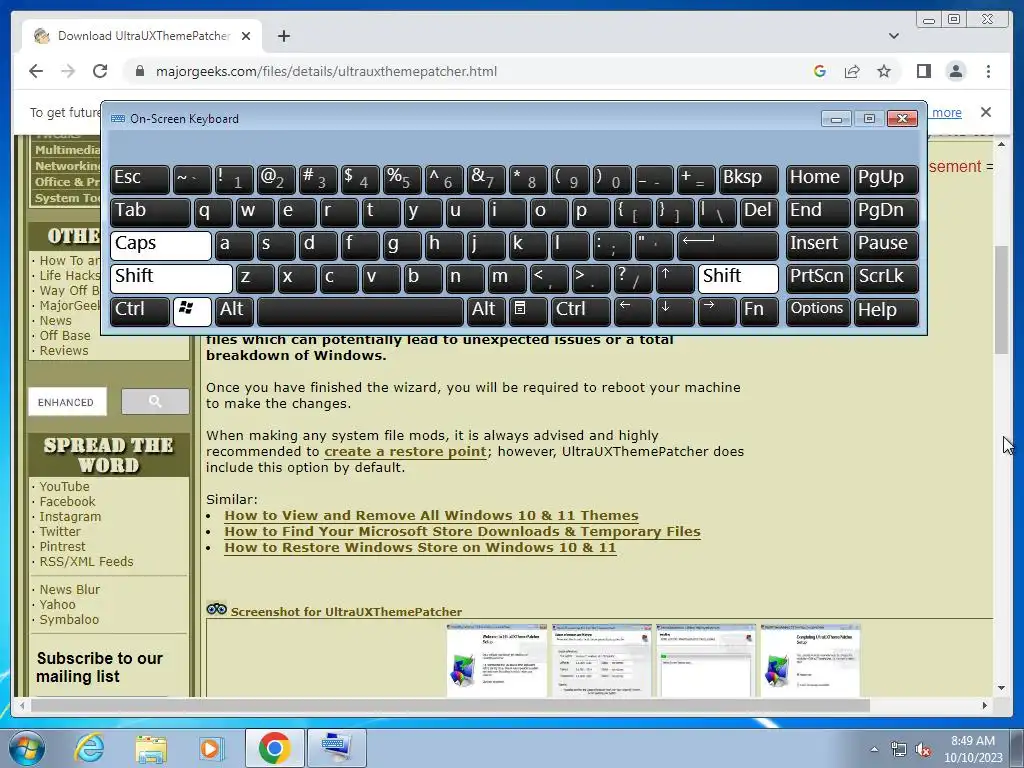Click the page vertical scrollbar thumb
Image resolution: width=1024 pixels, height=768 pixels.
pos(1001,300)
